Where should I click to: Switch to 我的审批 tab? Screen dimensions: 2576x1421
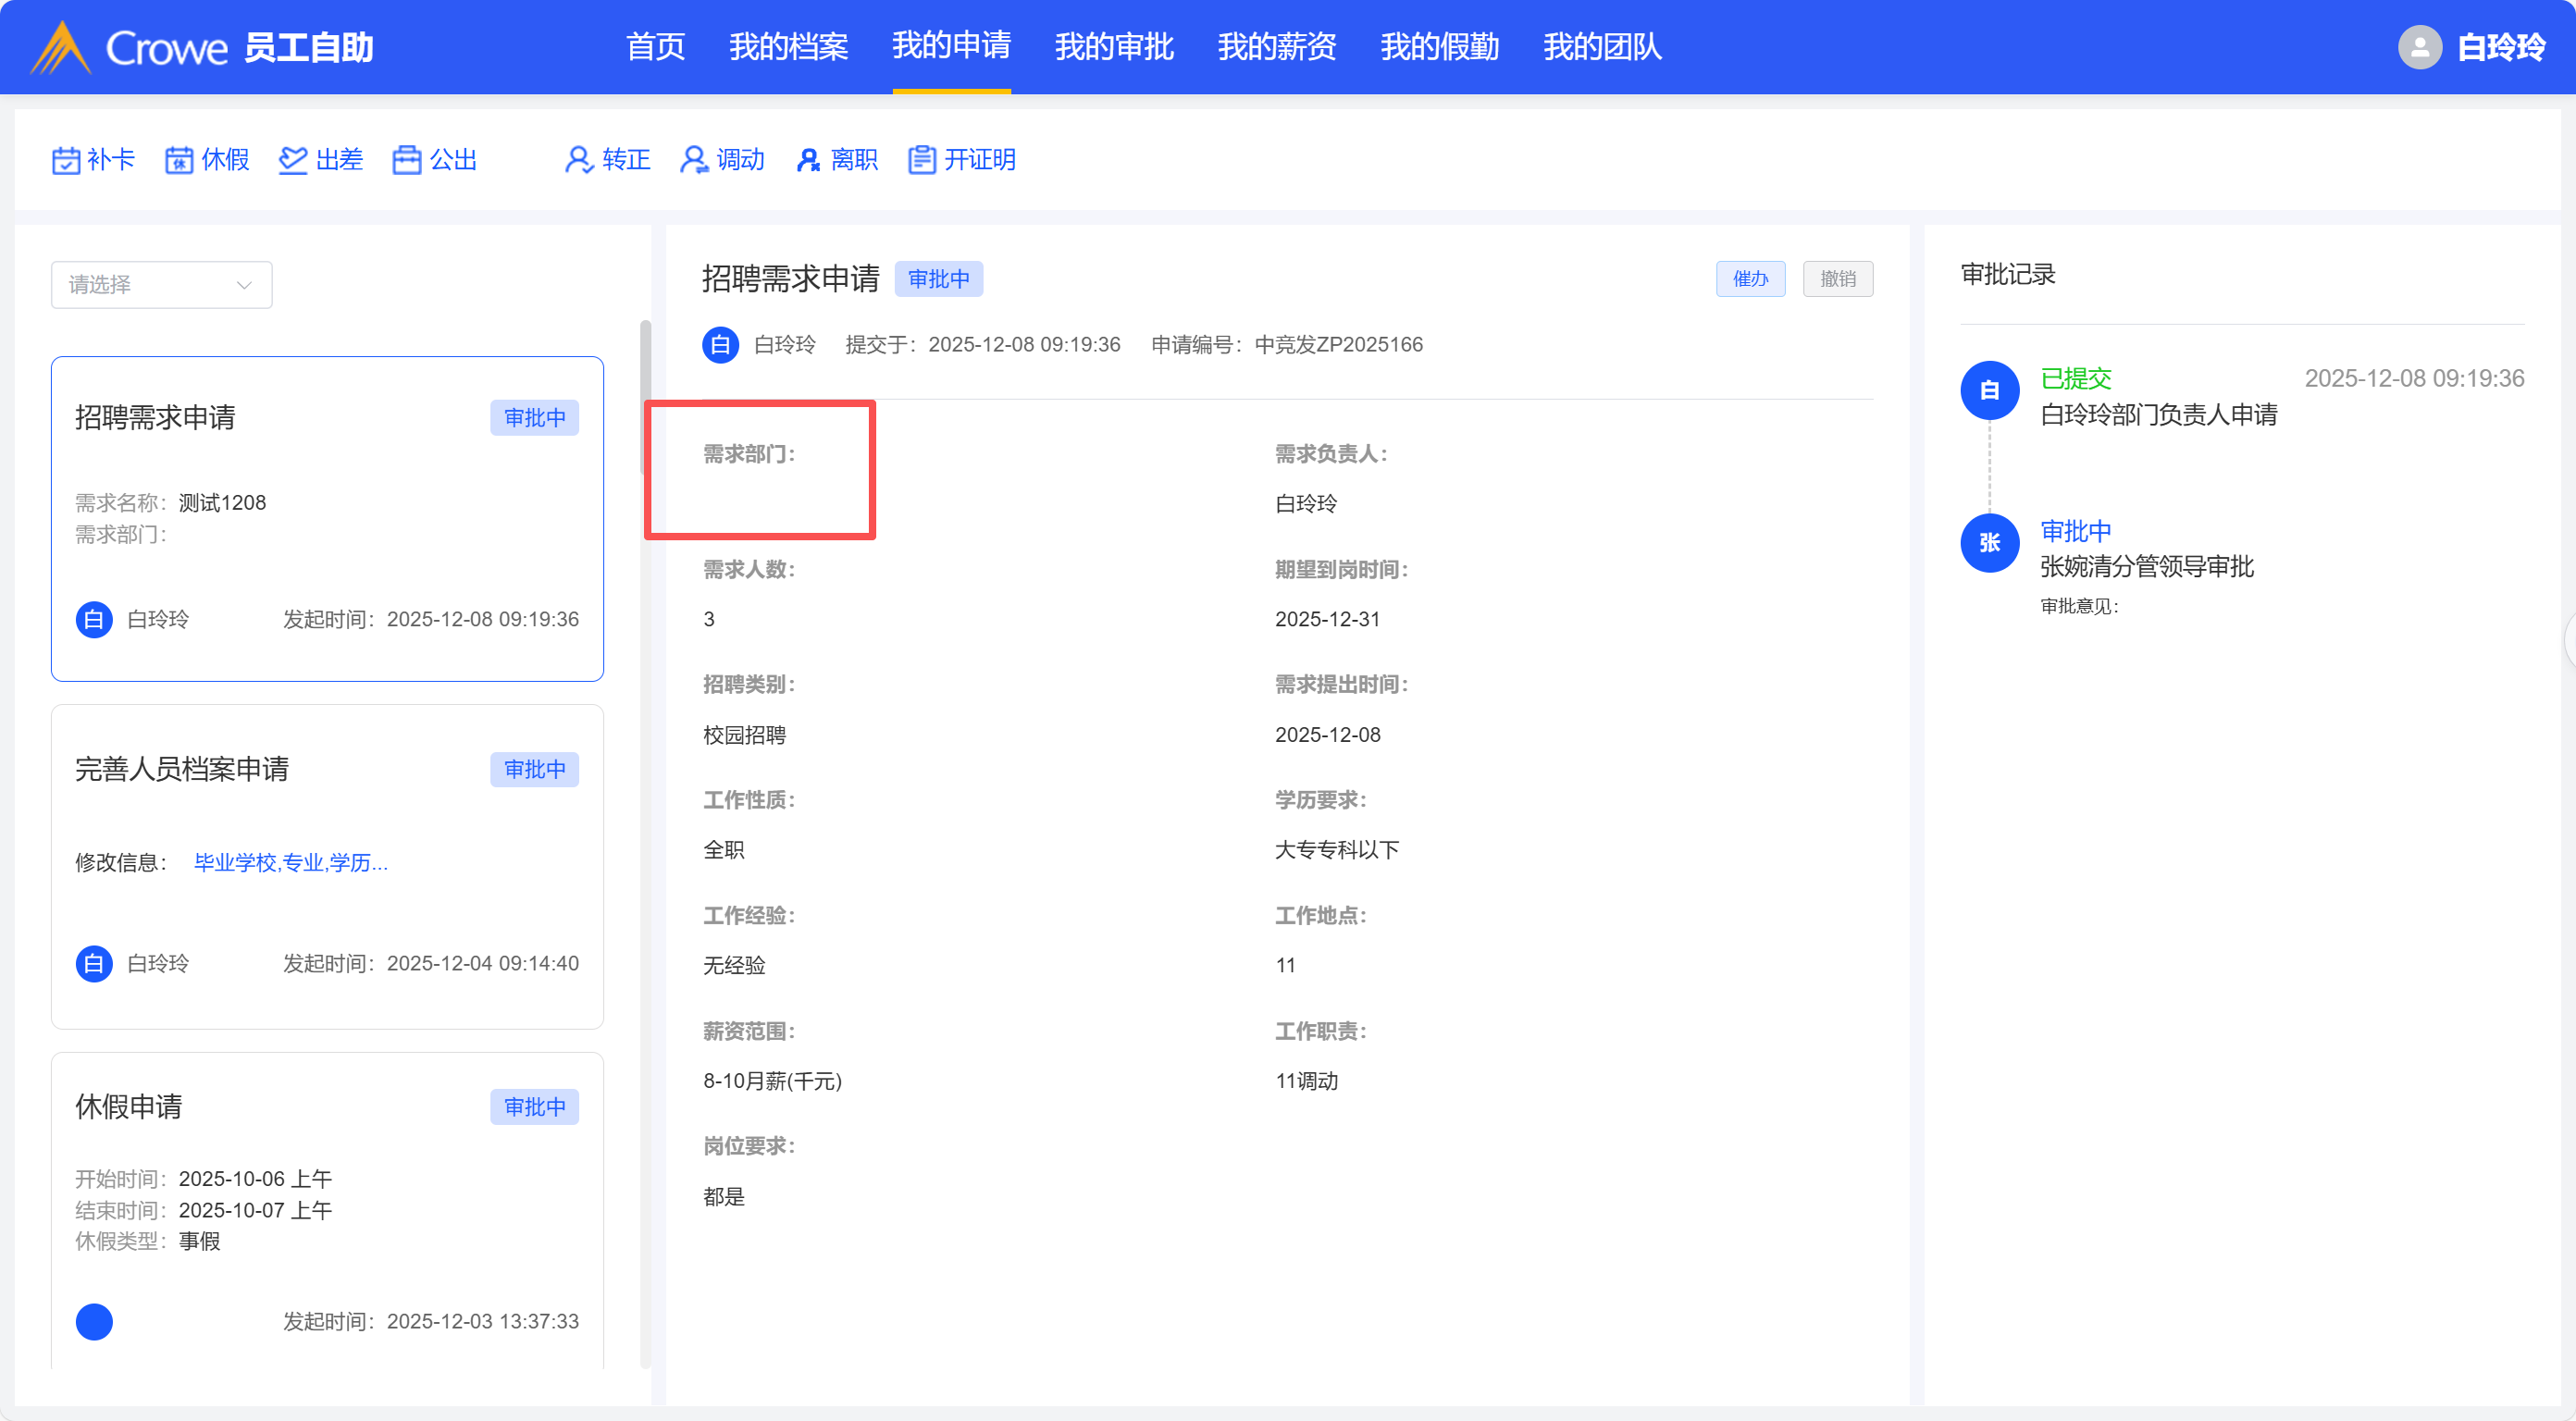click(1114, 47)
